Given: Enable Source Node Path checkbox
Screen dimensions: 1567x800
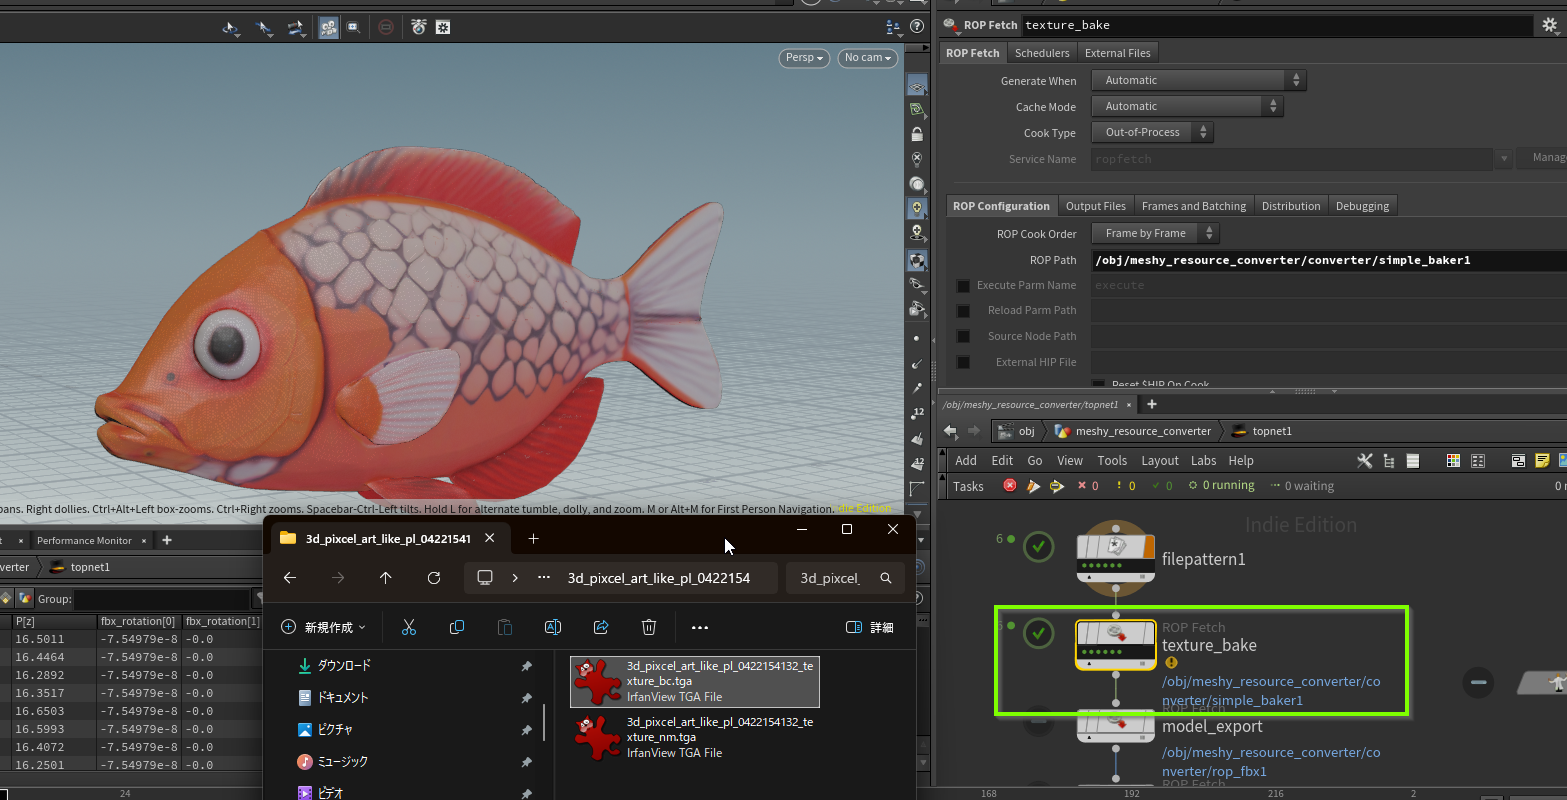Looking at the screenshot, I should pyautogui.click(x=963, y=336).
